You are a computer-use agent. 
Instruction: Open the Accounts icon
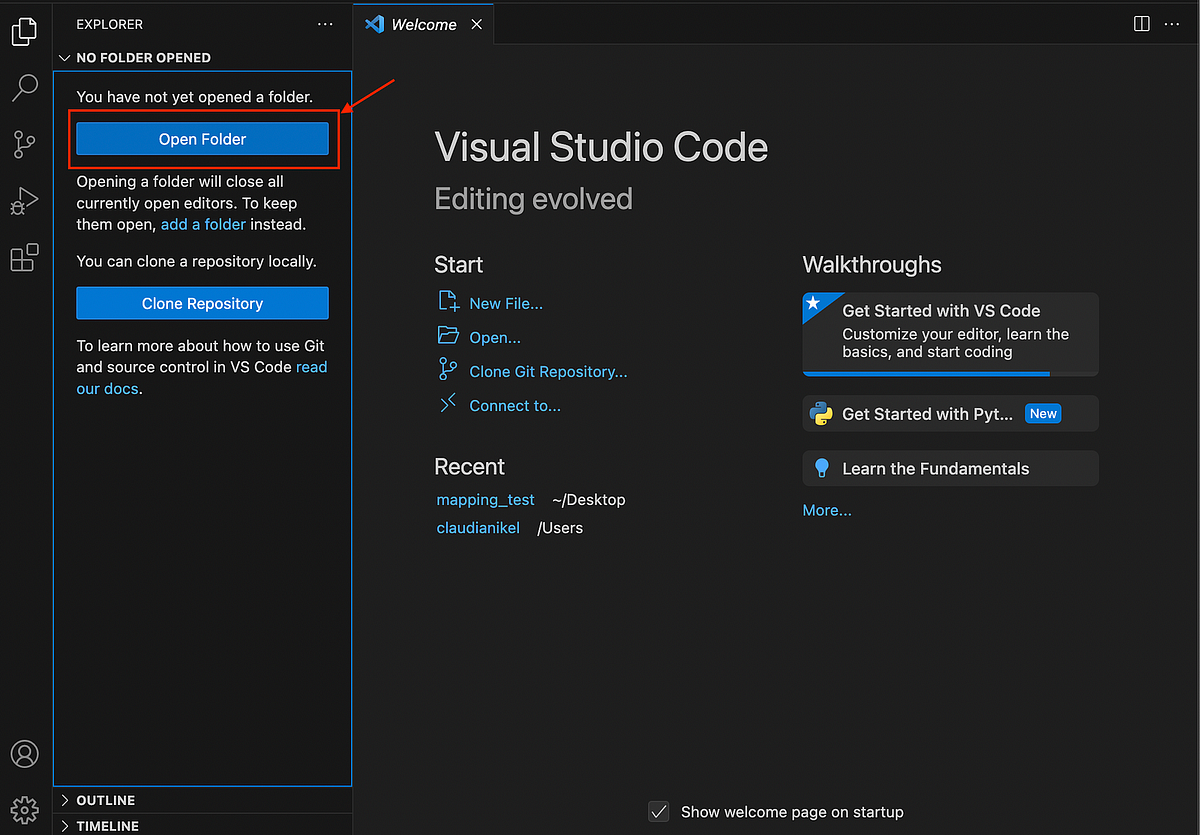(x=24, y=754)
